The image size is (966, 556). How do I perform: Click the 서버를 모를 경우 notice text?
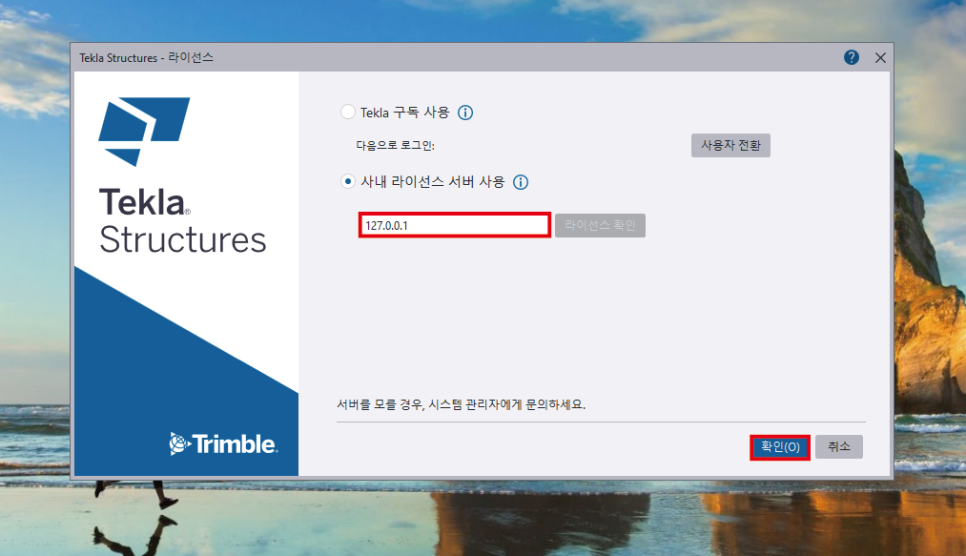tap(461, 404)
